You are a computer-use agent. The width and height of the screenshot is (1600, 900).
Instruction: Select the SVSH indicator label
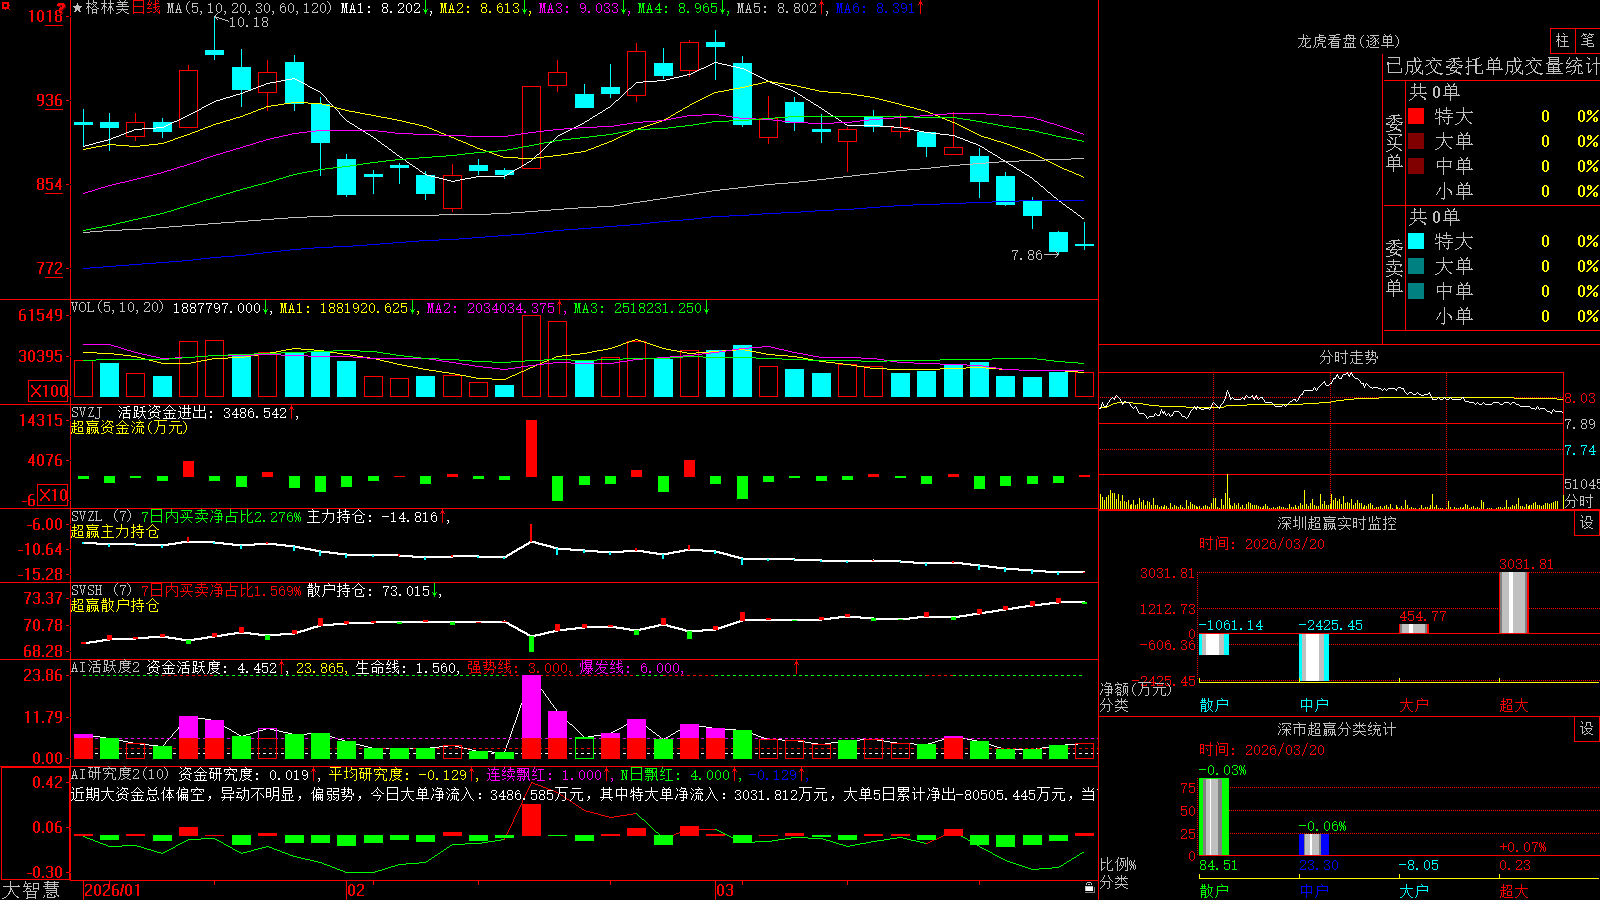[87, 591]
